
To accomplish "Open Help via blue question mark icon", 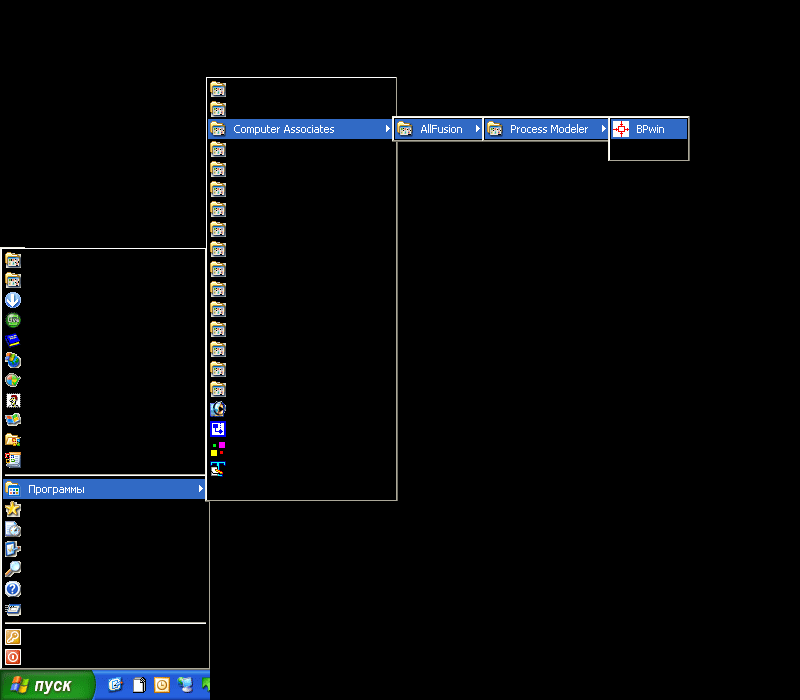I will (13, 589).
